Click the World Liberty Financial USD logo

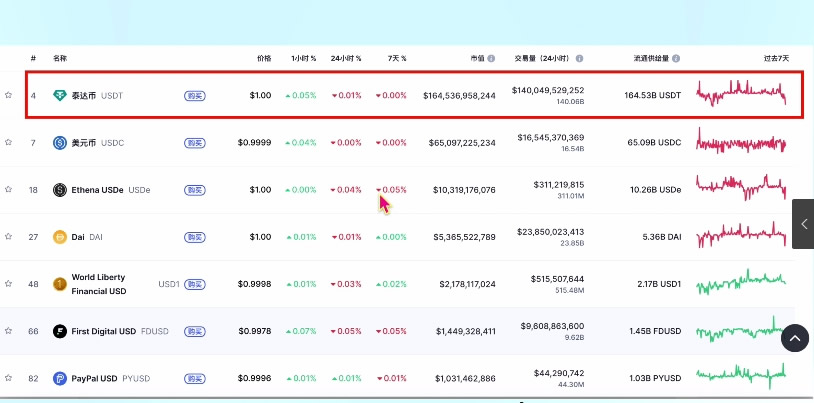60,284
